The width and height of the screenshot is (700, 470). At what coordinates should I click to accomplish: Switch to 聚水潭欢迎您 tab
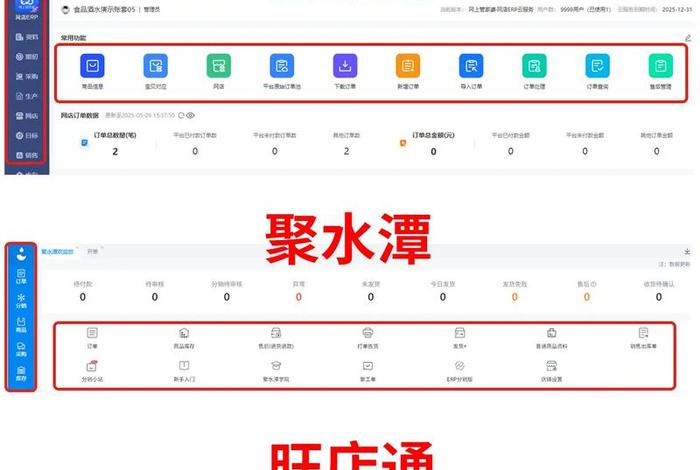(x=57, y=252)
